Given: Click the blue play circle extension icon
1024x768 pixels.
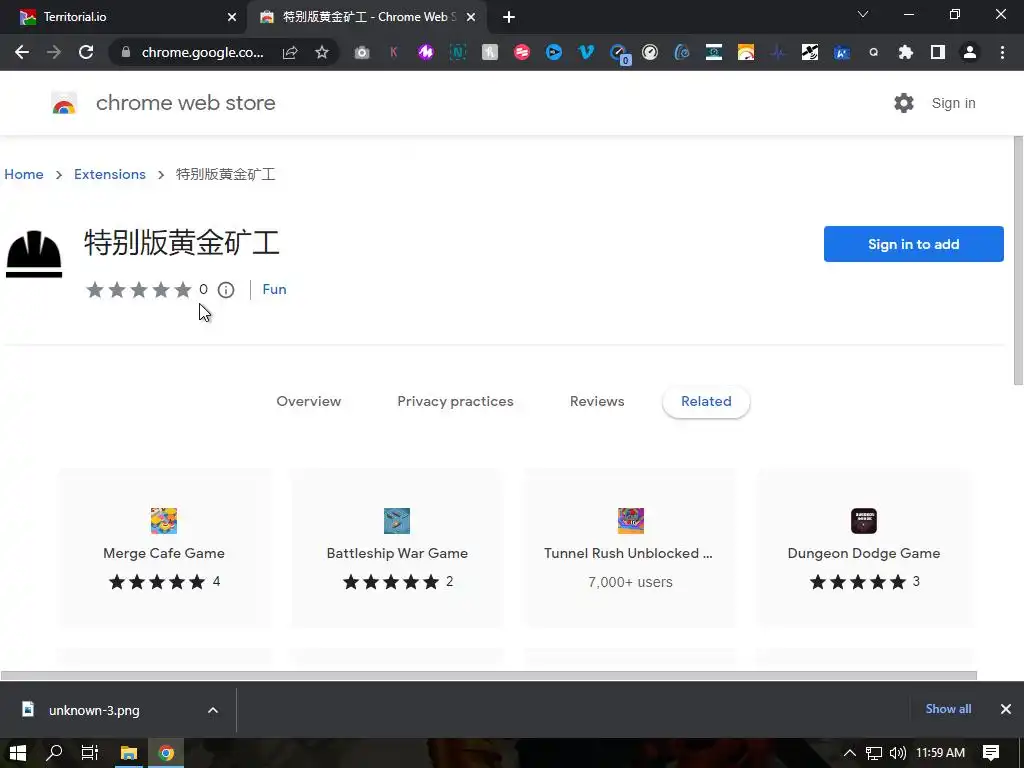Looking at the screenshot, I should [554, 52].
